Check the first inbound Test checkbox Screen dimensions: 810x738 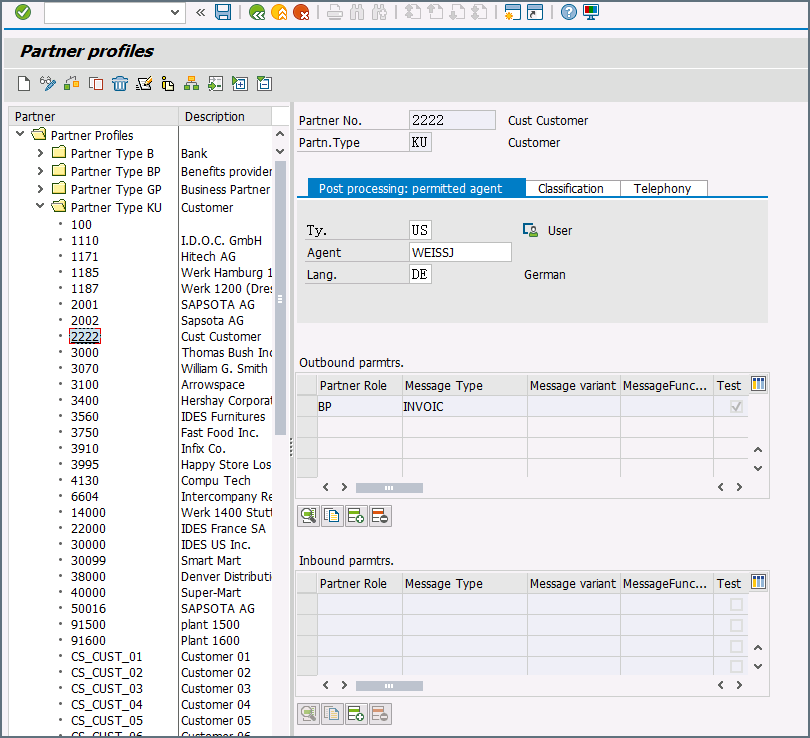(x=737, y=605)
